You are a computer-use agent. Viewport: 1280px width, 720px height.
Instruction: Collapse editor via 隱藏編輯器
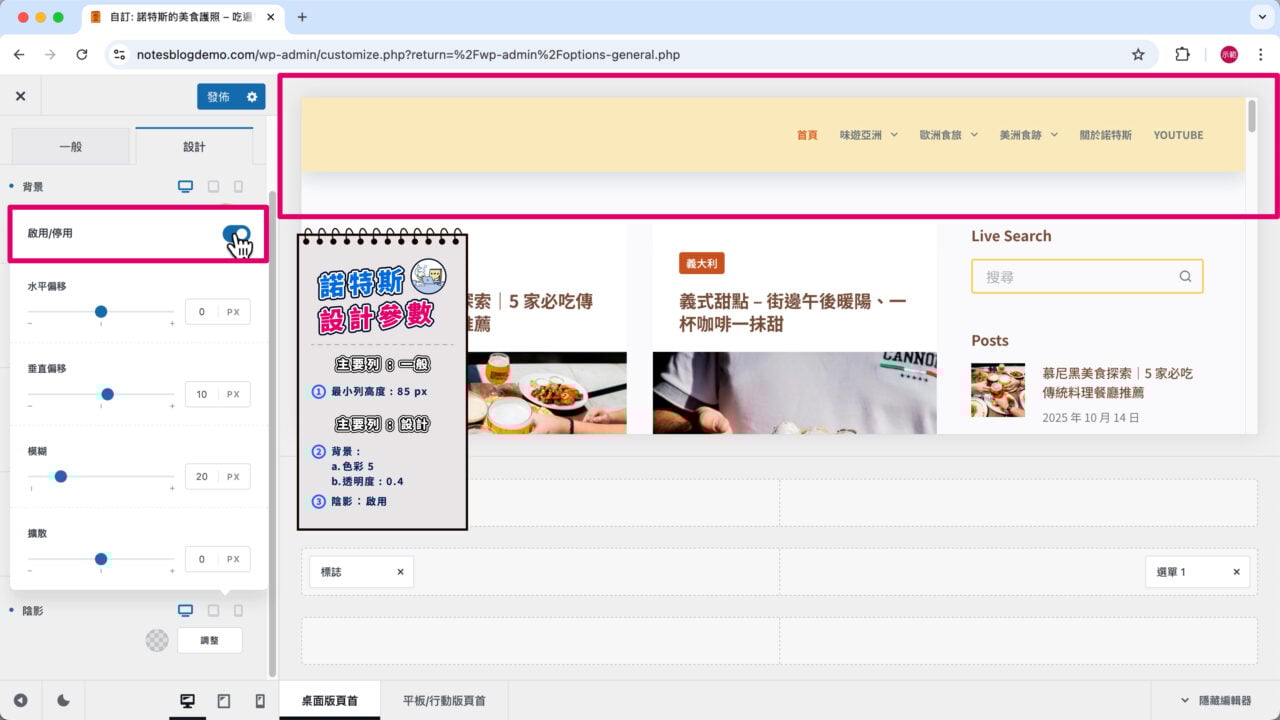coord(1215,701)
